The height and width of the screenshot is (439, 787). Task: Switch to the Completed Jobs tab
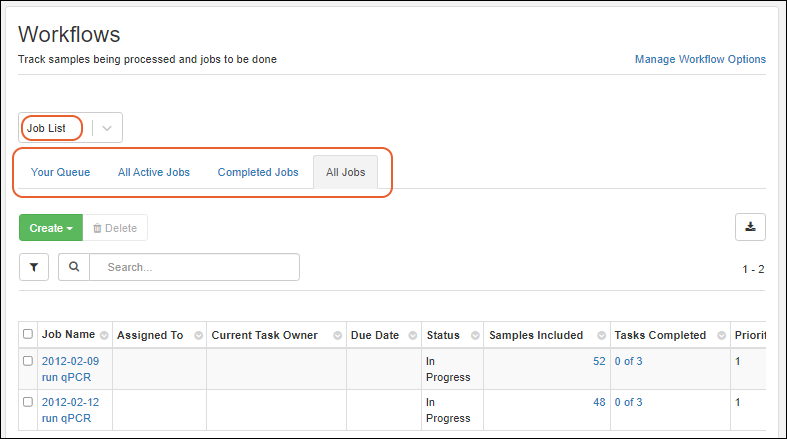pos(258,172)
